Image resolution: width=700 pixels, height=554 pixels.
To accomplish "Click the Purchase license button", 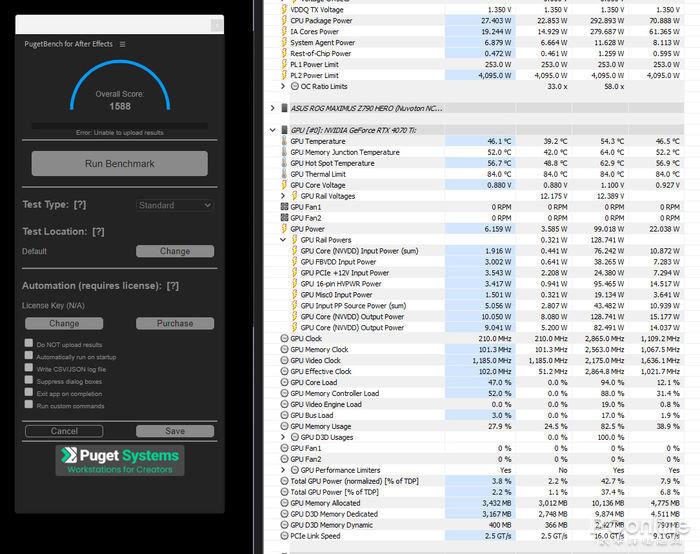I will [175, 323].
